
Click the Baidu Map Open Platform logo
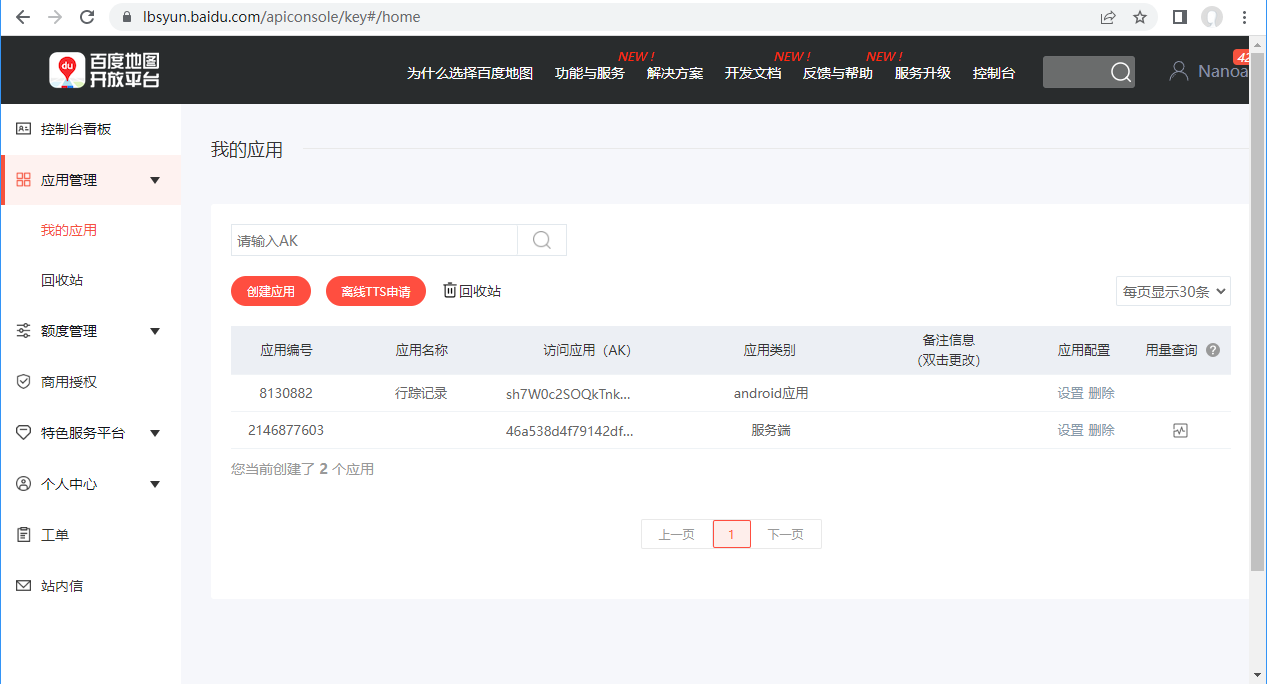point(104,70)
